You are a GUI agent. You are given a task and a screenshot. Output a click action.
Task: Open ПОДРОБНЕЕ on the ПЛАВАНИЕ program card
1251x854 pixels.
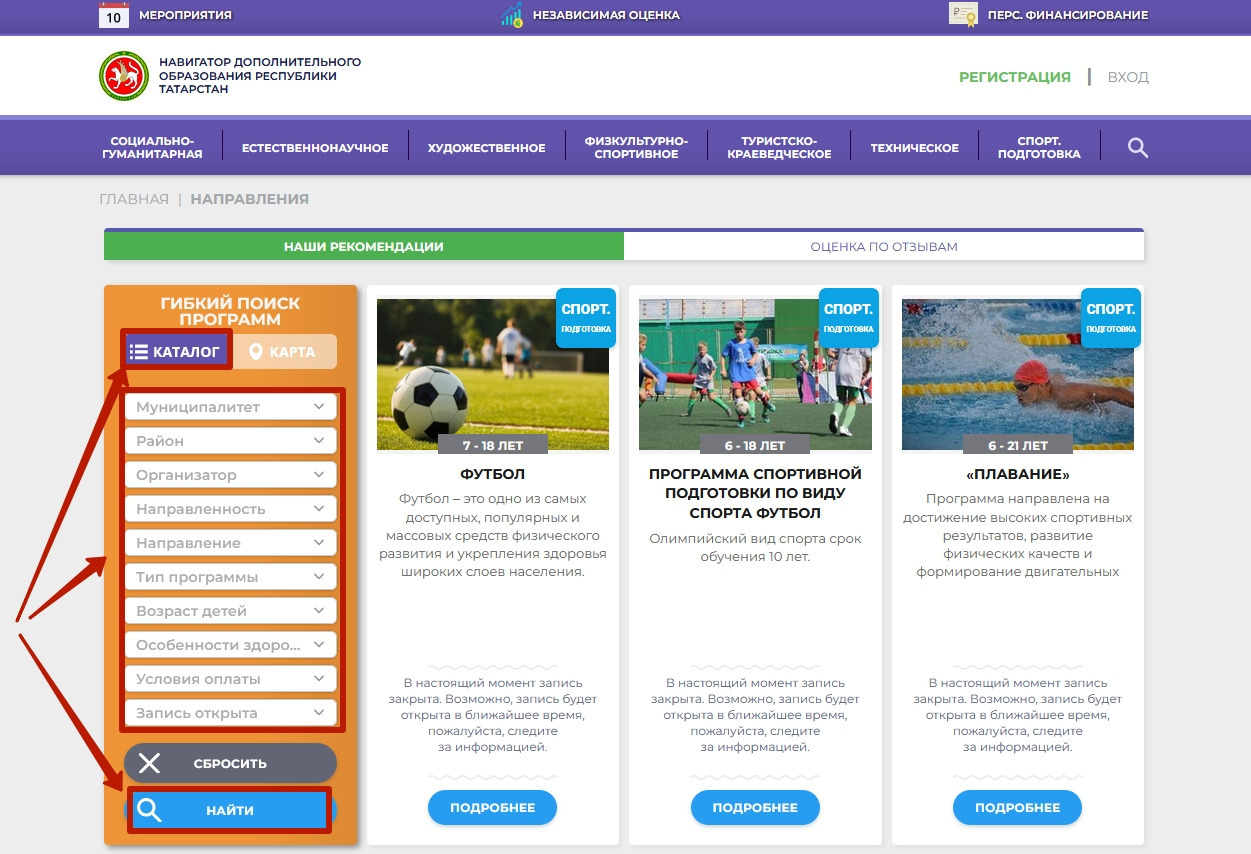pos(1017,808)
